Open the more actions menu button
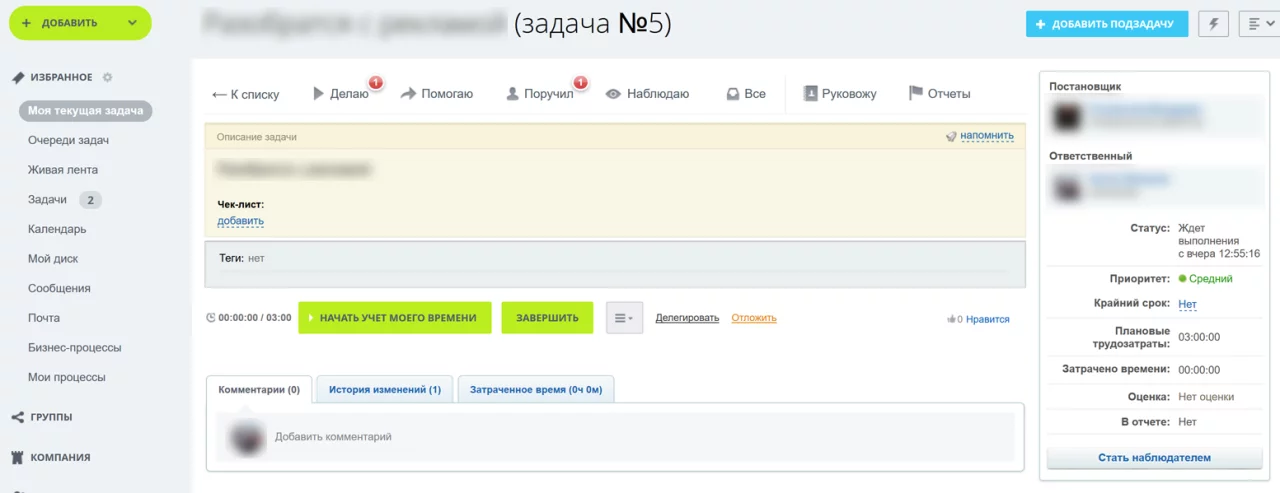1280x493 pixels. click(624, 318)
